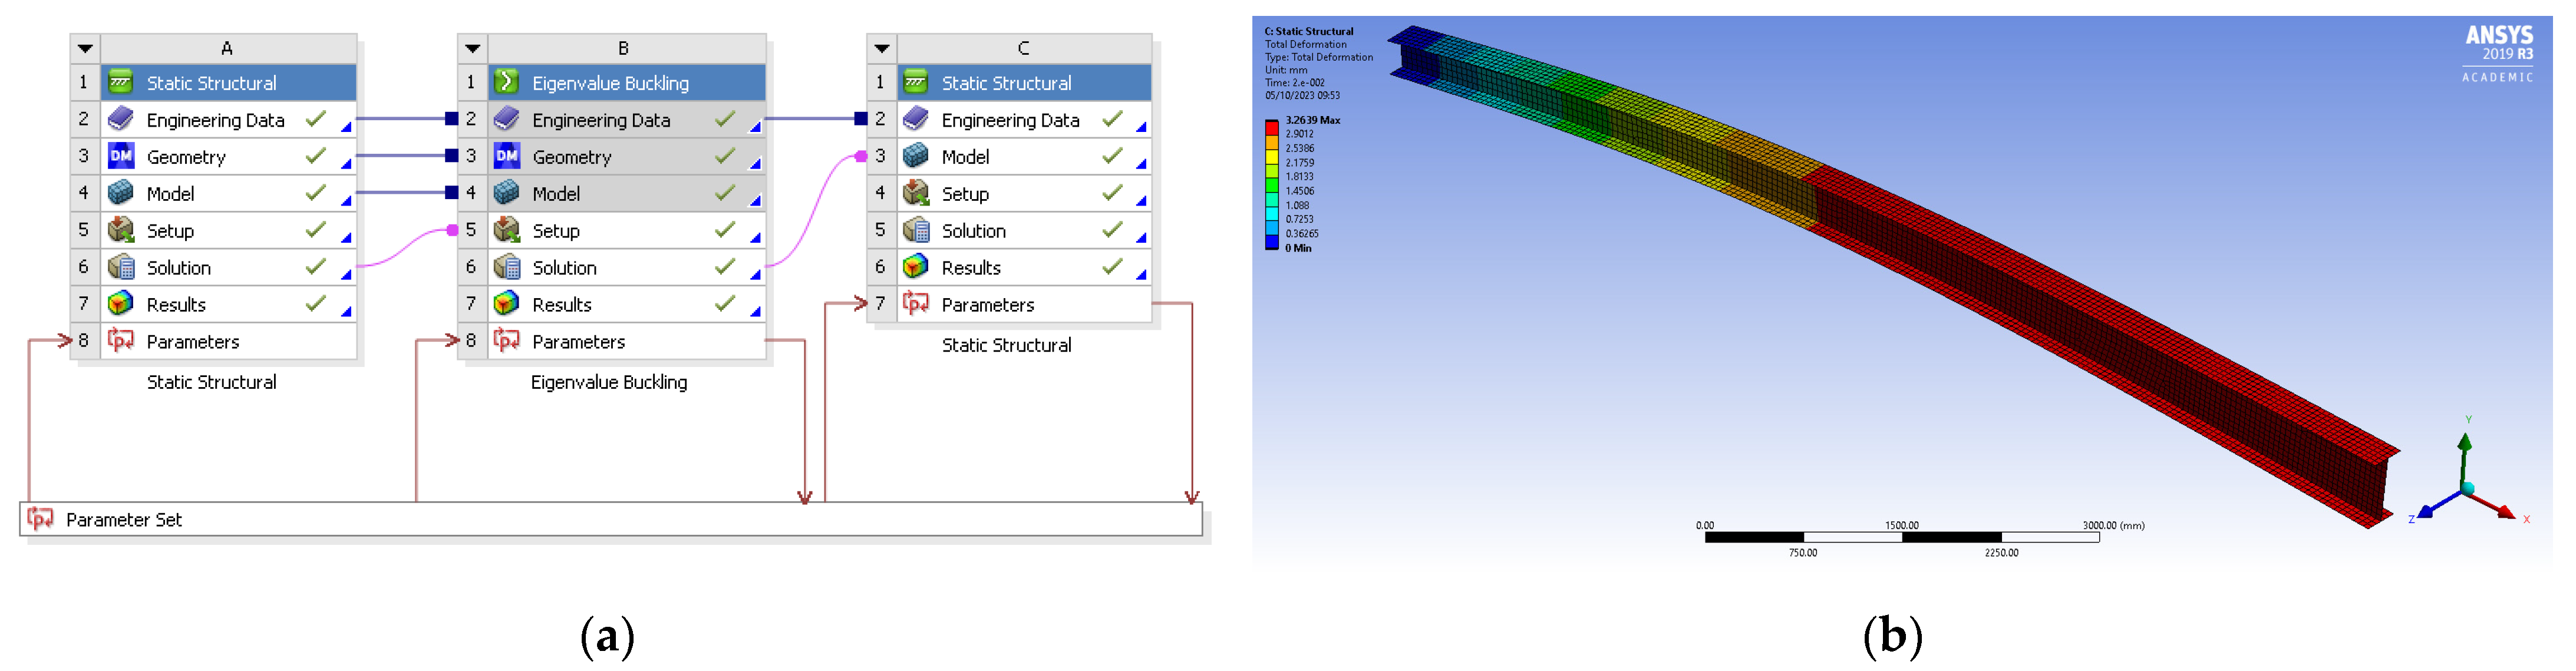Click Parameter Set bar icon

click(x=41, y=519)
